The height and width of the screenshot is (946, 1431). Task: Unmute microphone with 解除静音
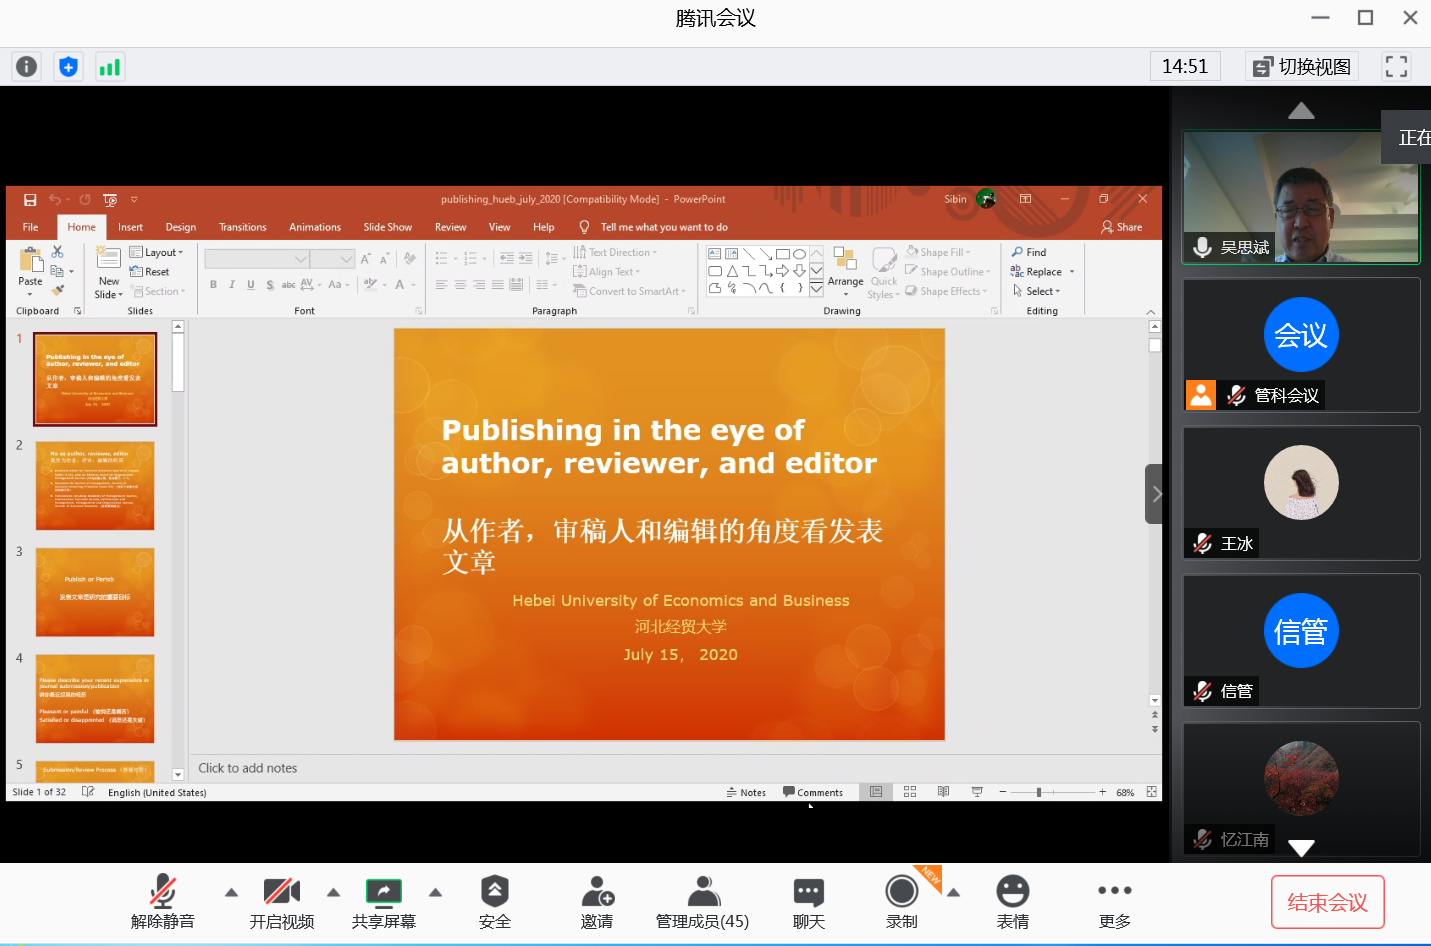162,892
